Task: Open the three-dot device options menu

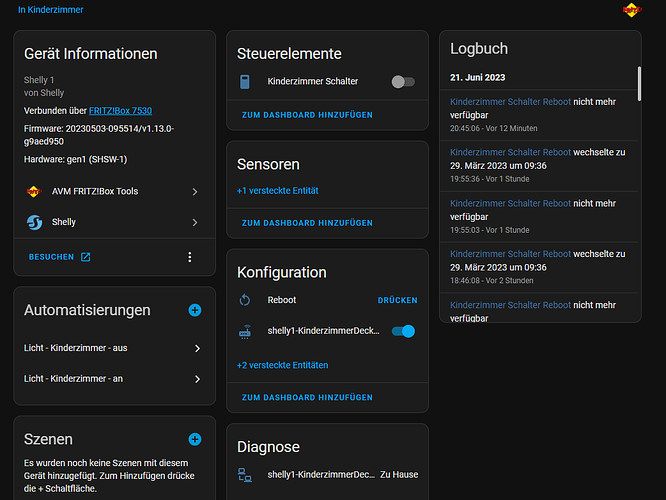Action: point(190,257)
